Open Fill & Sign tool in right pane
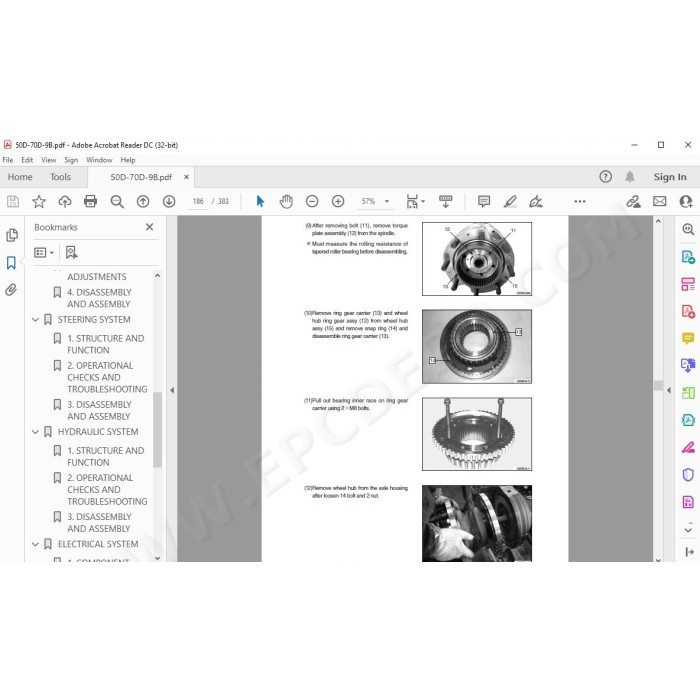Image resolution: width=700 pixels, height=700 pixels. tap(688, 447)
